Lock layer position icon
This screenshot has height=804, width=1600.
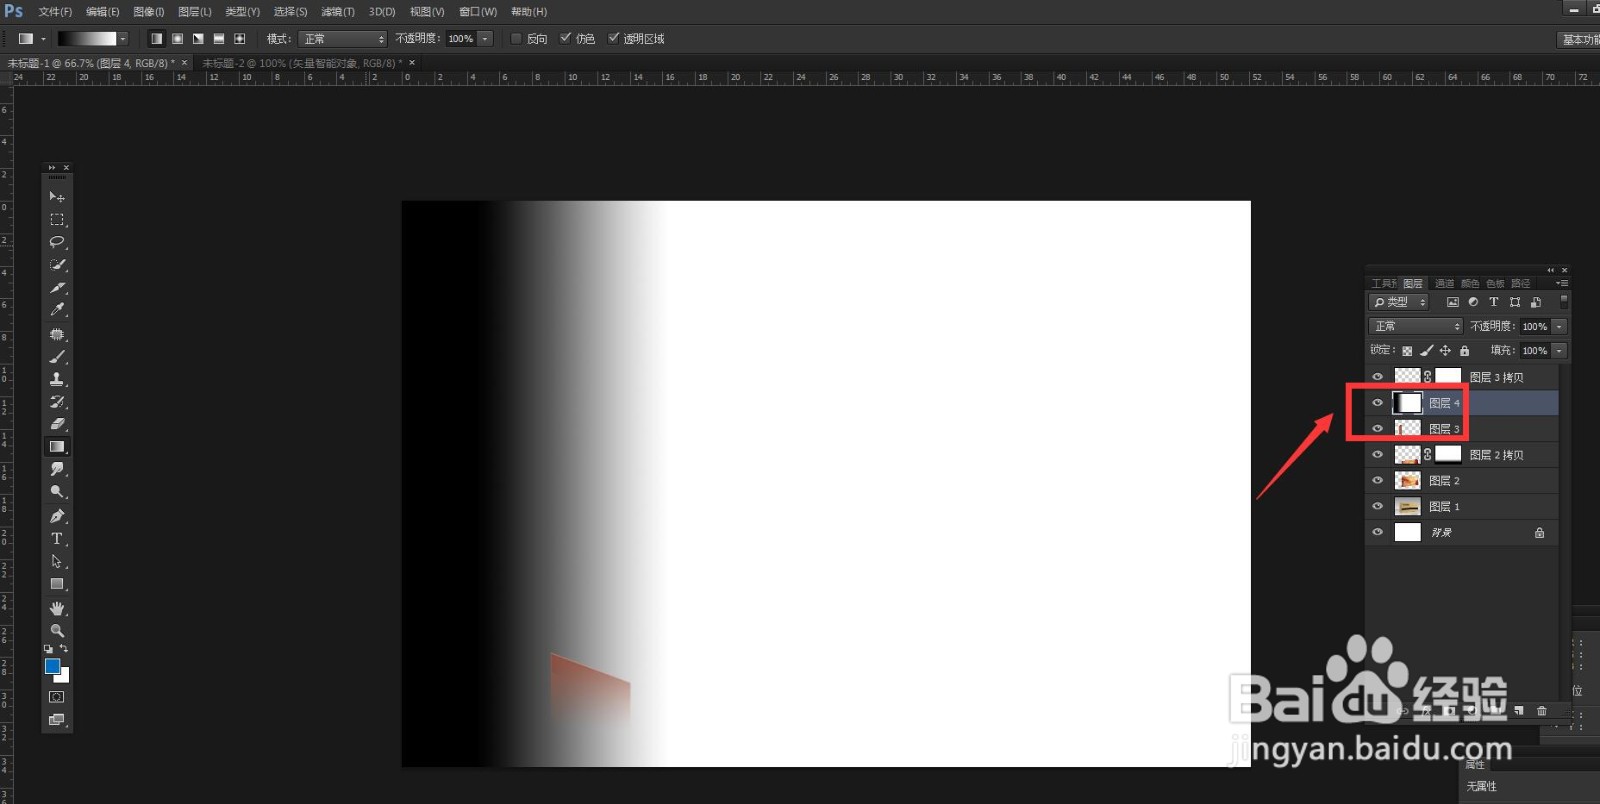[1445, 351]
